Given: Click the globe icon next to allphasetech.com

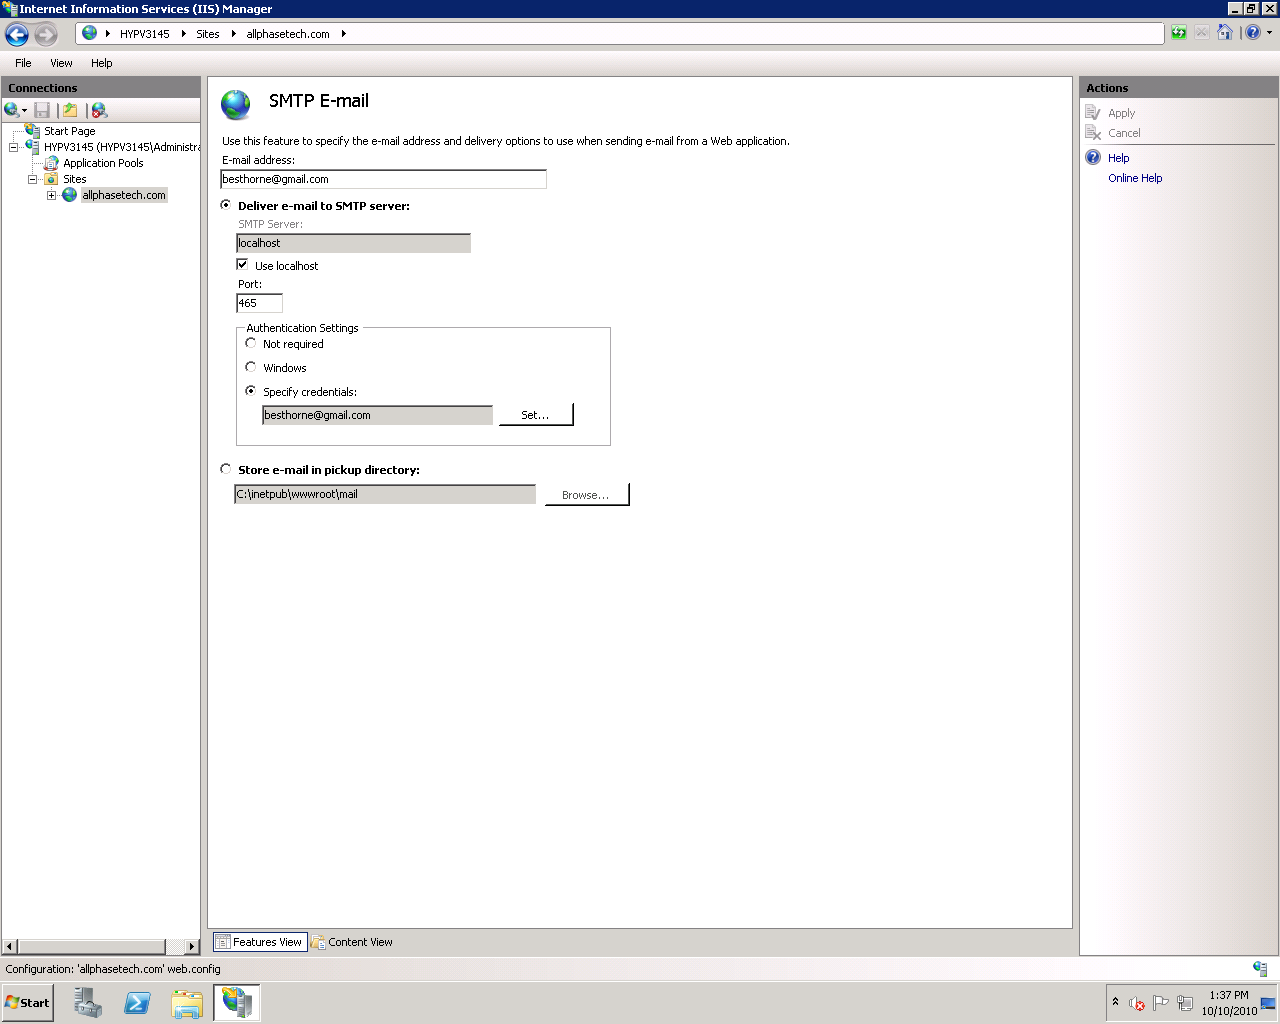Looking at the screenshot, I should point(69,195).
